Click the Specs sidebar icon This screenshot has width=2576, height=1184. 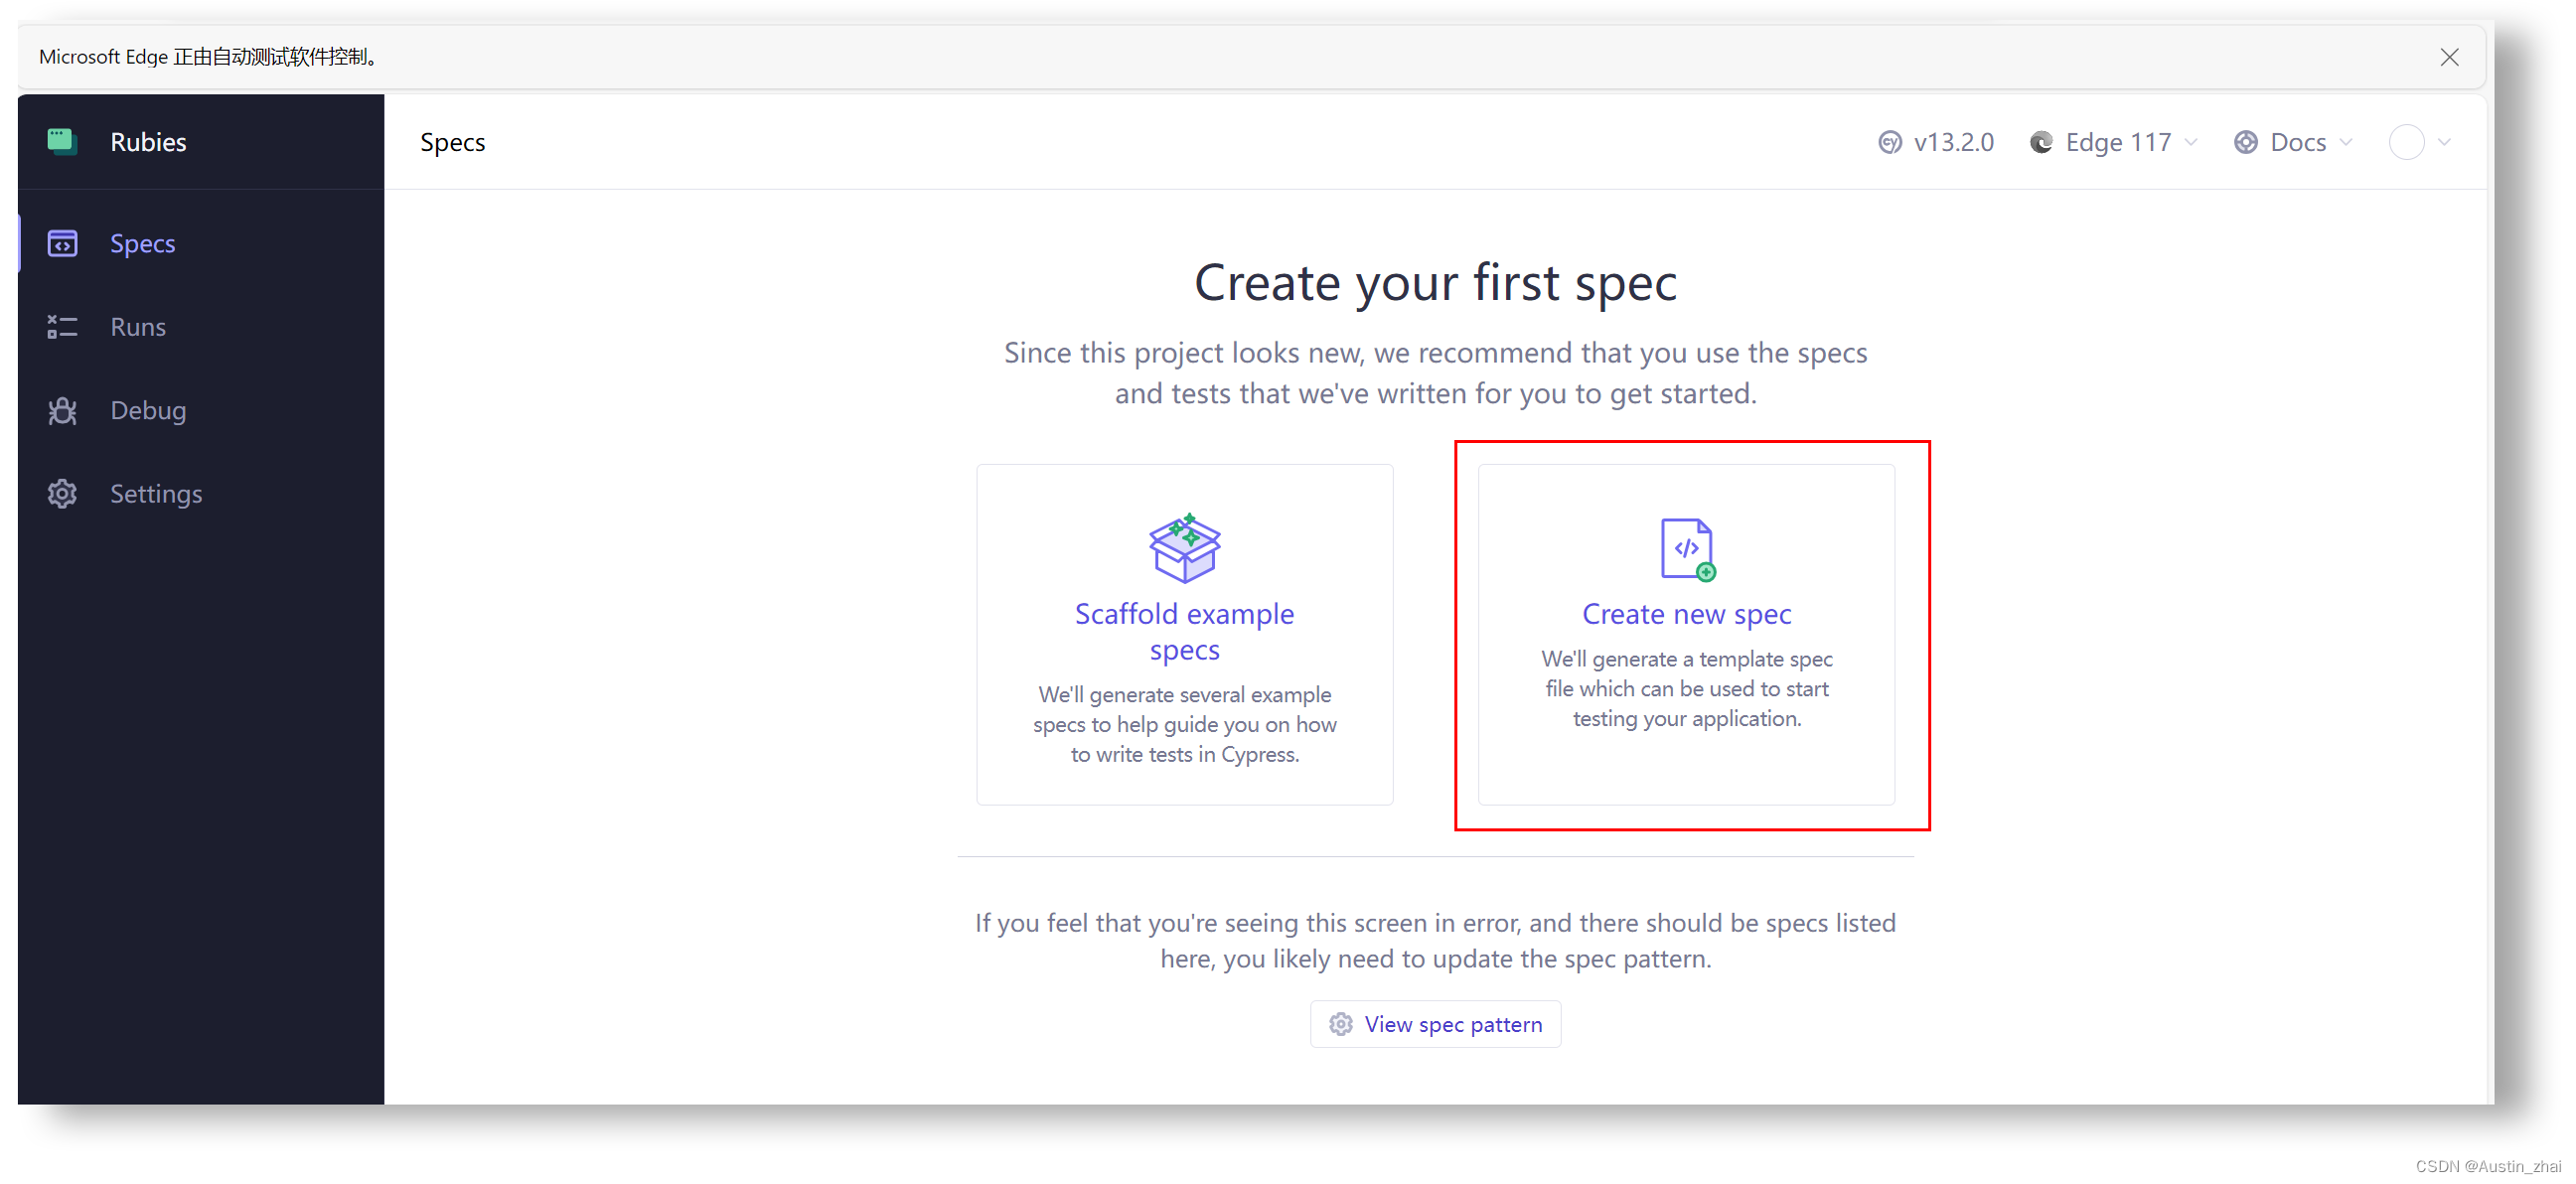pos(66,241)
